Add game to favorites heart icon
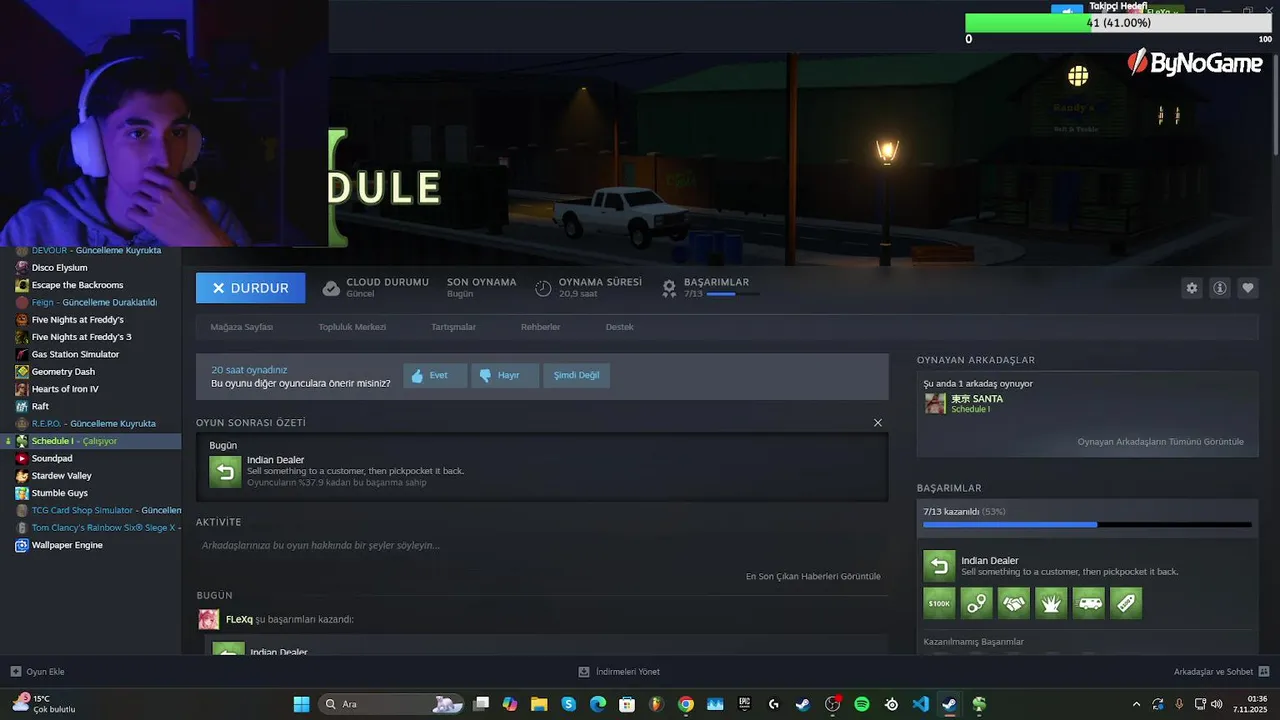Screen dimensions: 1280x720 [x=1248, y=288]
